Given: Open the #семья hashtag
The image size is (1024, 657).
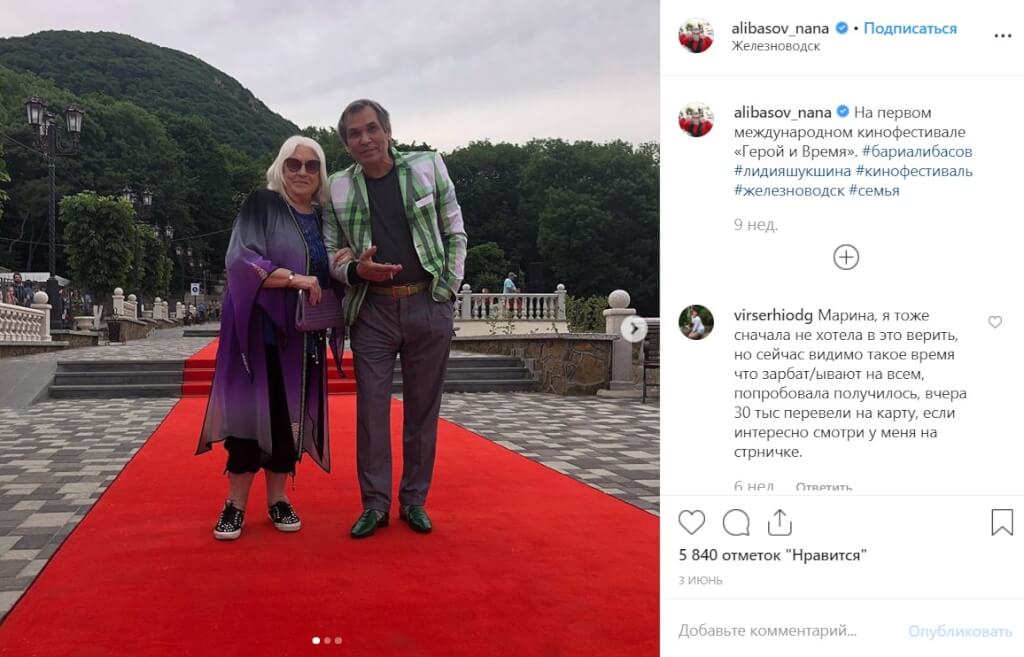Looking at the screenshot, I should (874, 191).
